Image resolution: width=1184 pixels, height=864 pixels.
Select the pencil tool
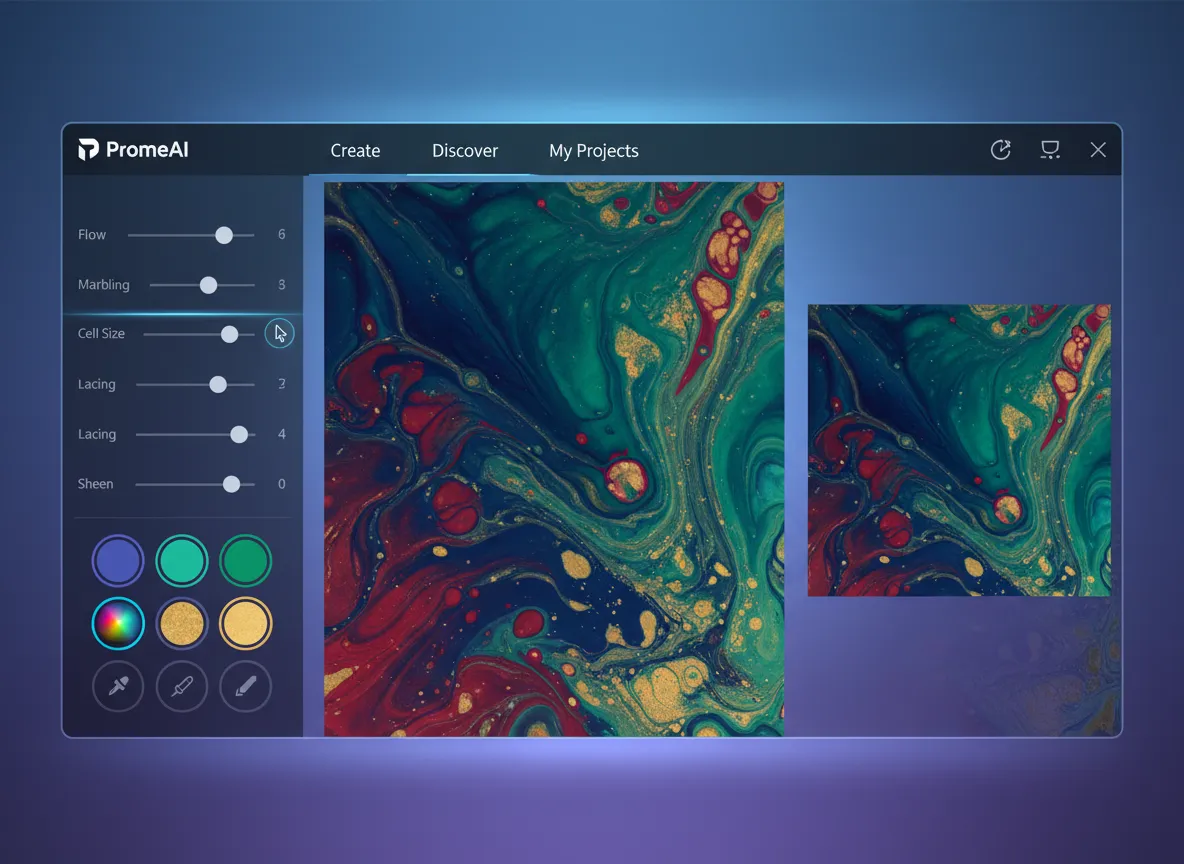click(x=246, y=687)
